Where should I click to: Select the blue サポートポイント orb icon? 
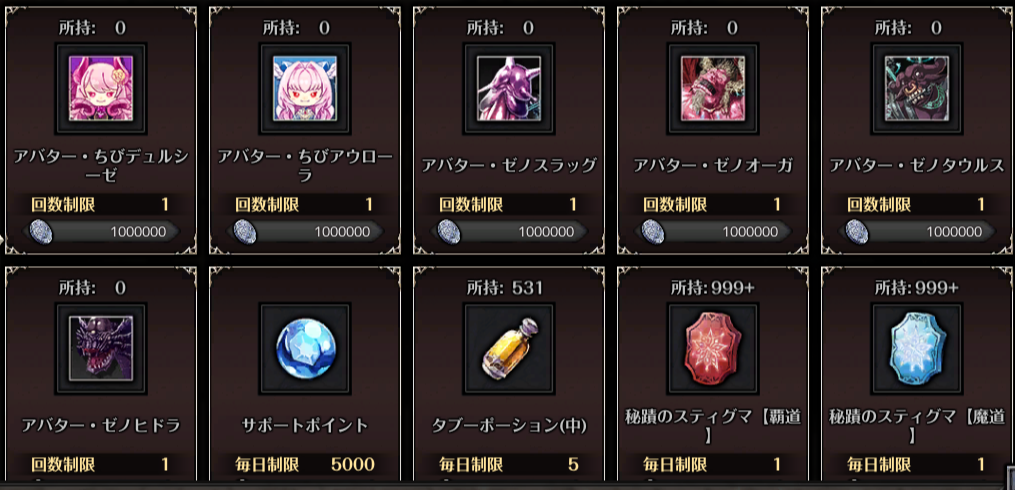coord(305,348)
